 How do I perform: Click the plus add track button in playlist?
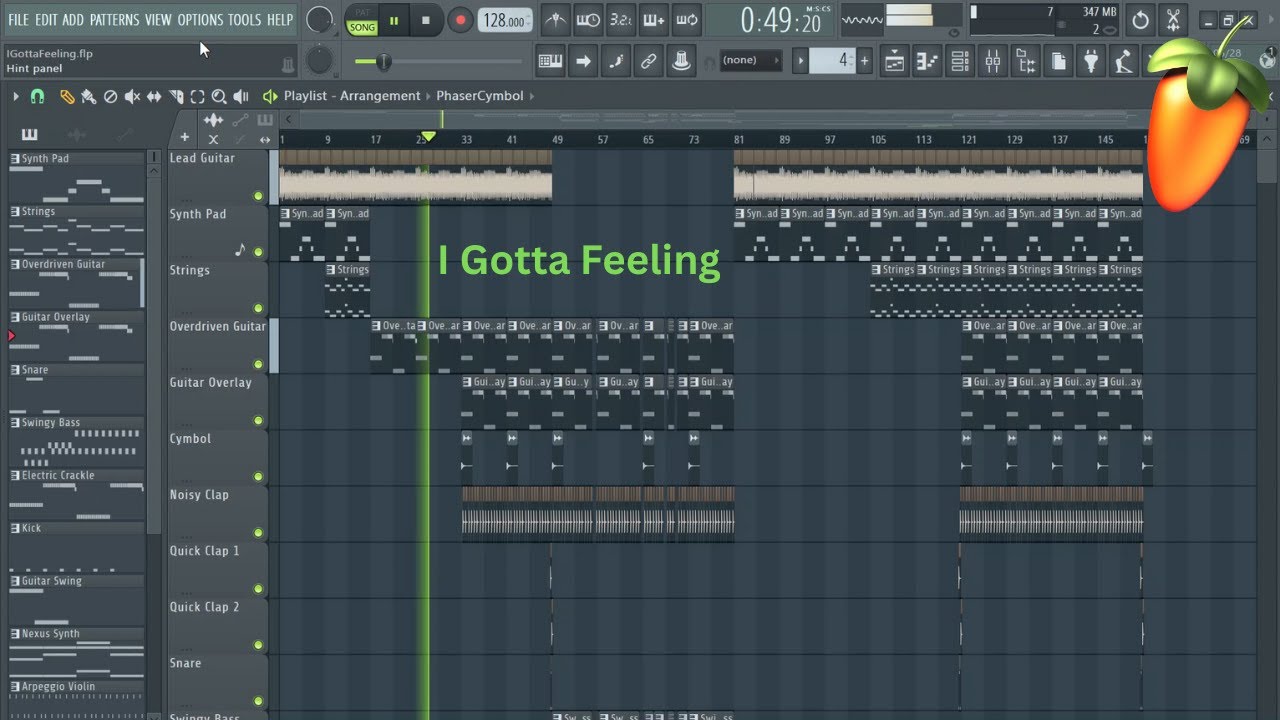click(x=185, y=139)
